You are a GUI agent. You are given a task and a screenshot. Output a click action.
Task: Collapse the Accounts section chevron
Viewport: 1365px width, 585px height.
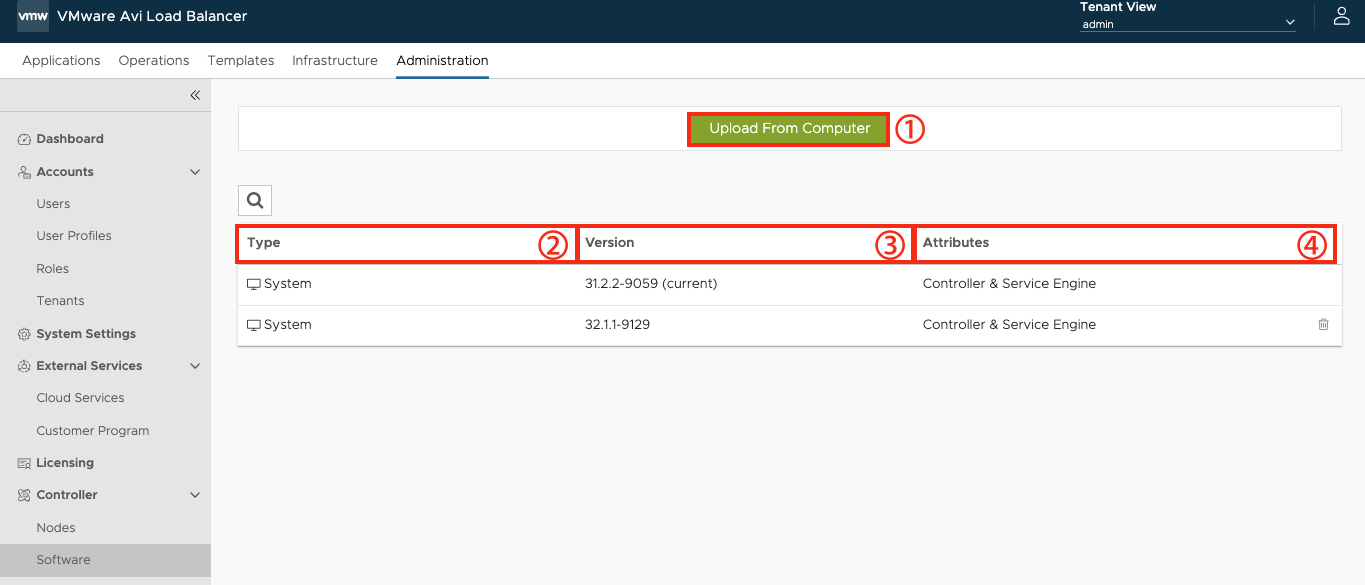[195, 172]
